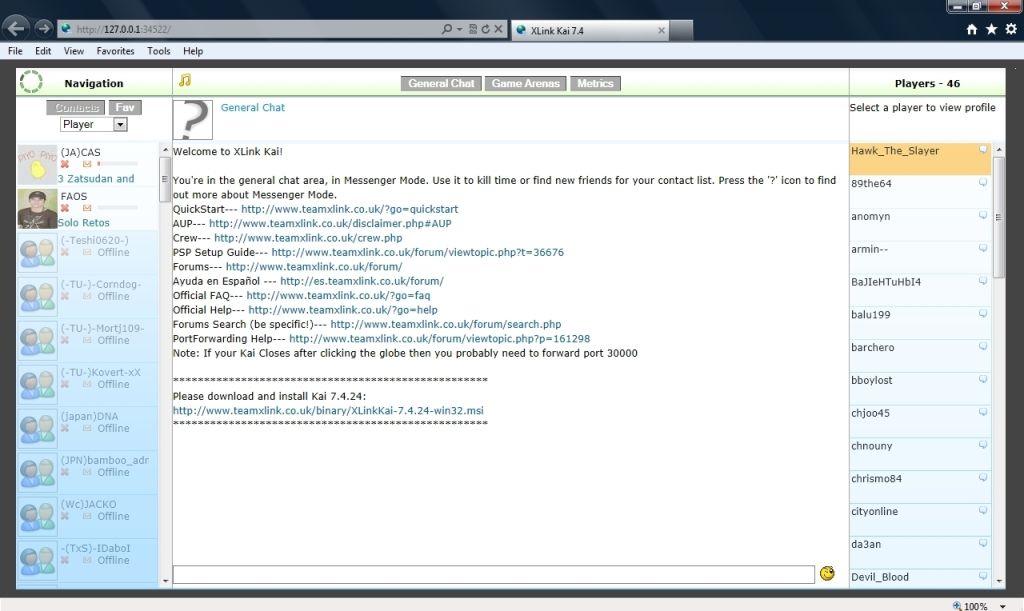The height and width of the screenshot is (611, 1024).
Task: Click the browser back arrow button
Action: 16,29
